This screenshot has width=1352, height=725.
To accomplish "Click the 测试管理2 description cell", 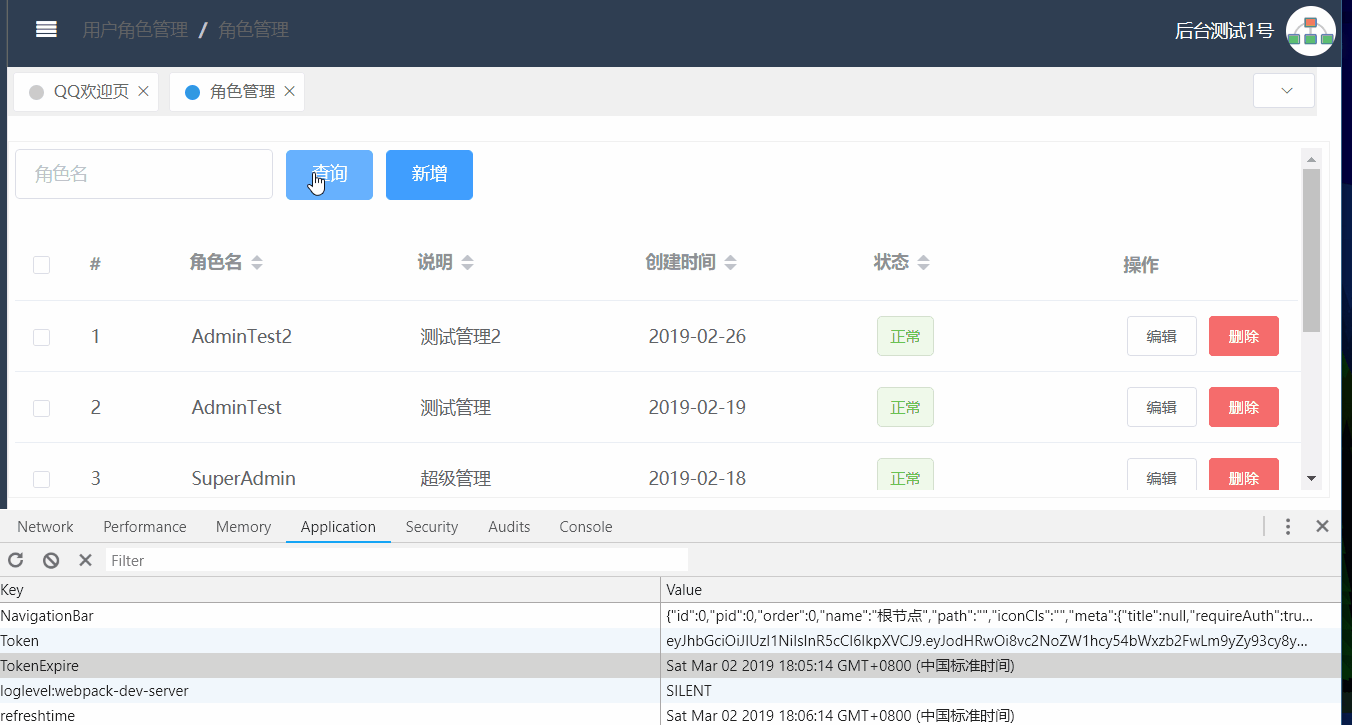I will (x=460, y=336).
